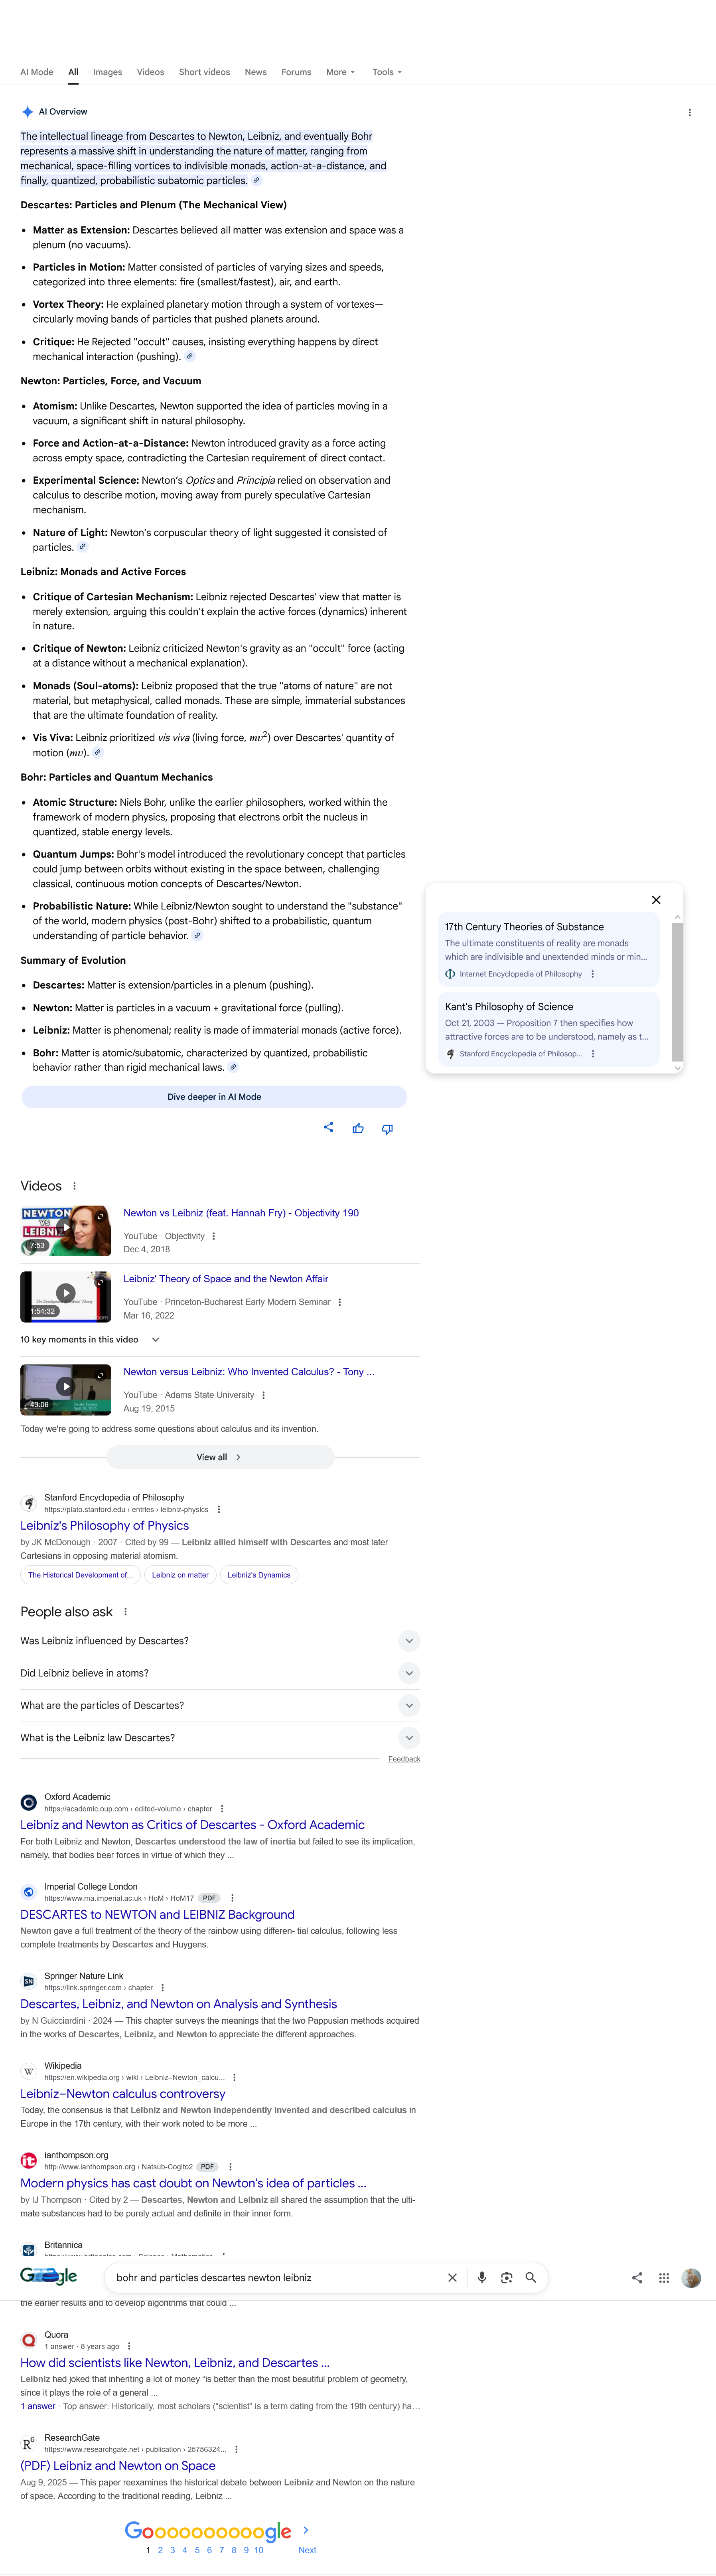Click 'The Historical Development of...' chip
Image resolution: width=716 pixels, height=2576 pixels.
80,1575
